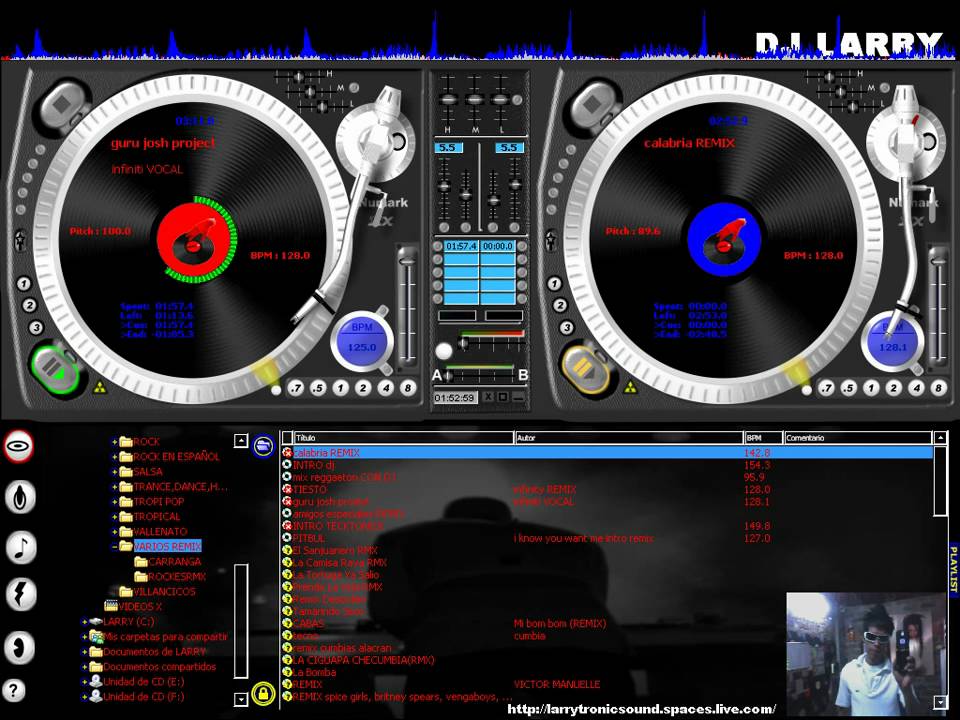This screenshot has width=960, height=720.
Task: Click the right deck yellow play/pause button
Action: pyautogui.click(x=585, y=369)
